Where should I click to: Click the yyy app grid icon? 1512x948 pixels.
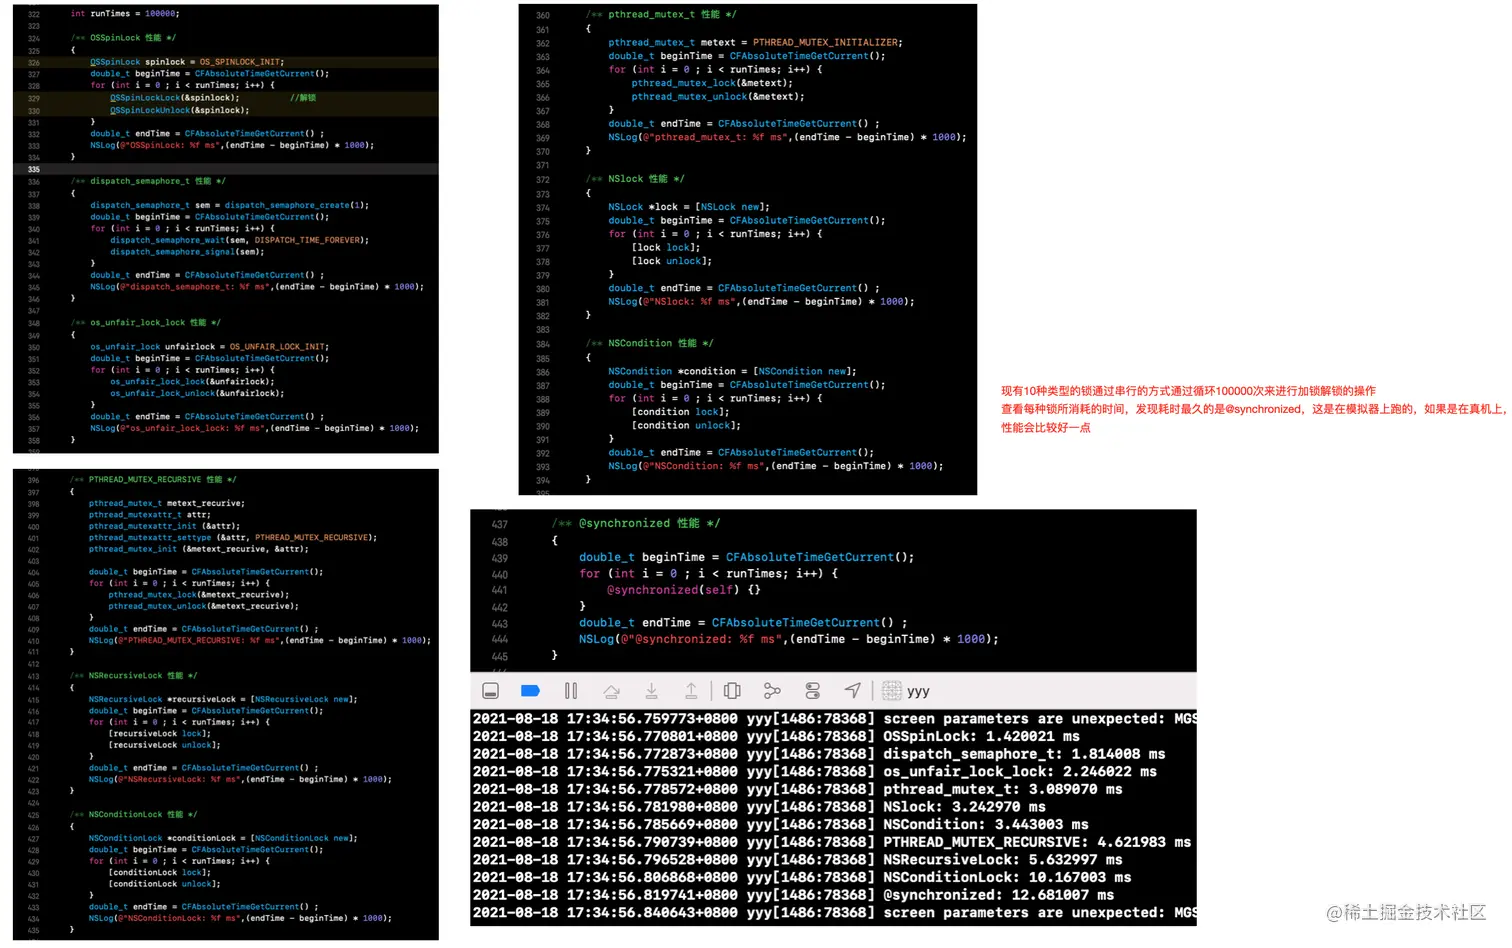pos(892,691)
